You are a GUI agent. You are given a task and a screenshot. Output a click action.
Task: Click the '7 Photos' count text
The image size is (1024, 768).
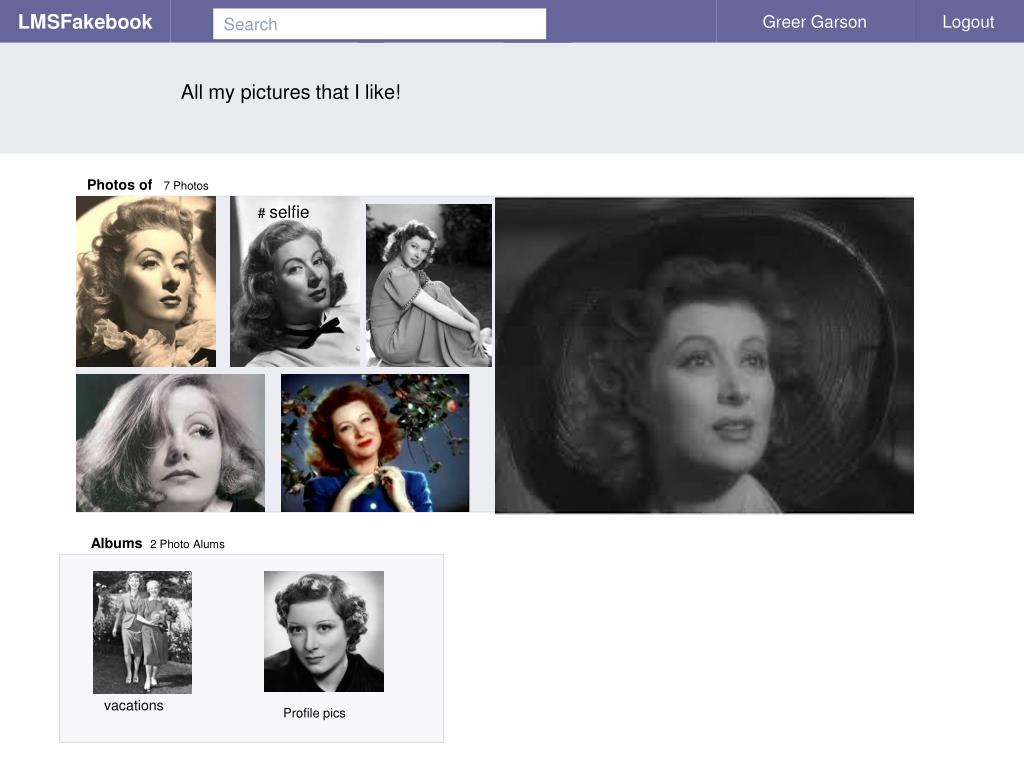(186, 185)
